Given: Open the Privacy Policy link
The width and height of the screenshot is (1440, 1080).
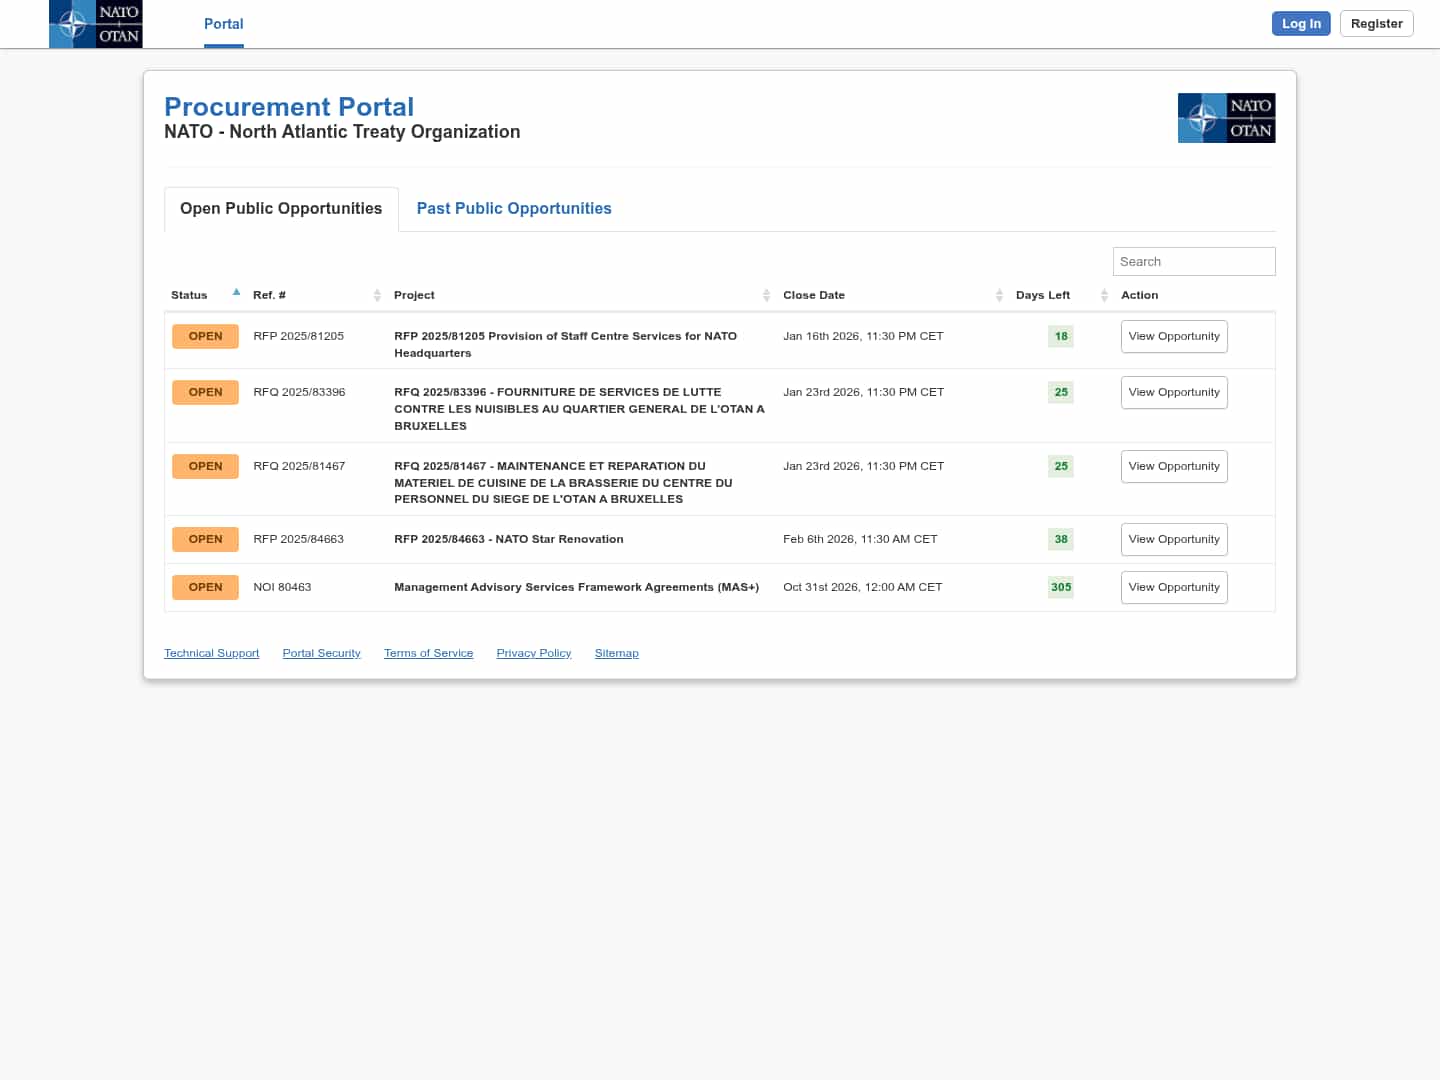Looking at the screenshot, I should click(534, 653).
